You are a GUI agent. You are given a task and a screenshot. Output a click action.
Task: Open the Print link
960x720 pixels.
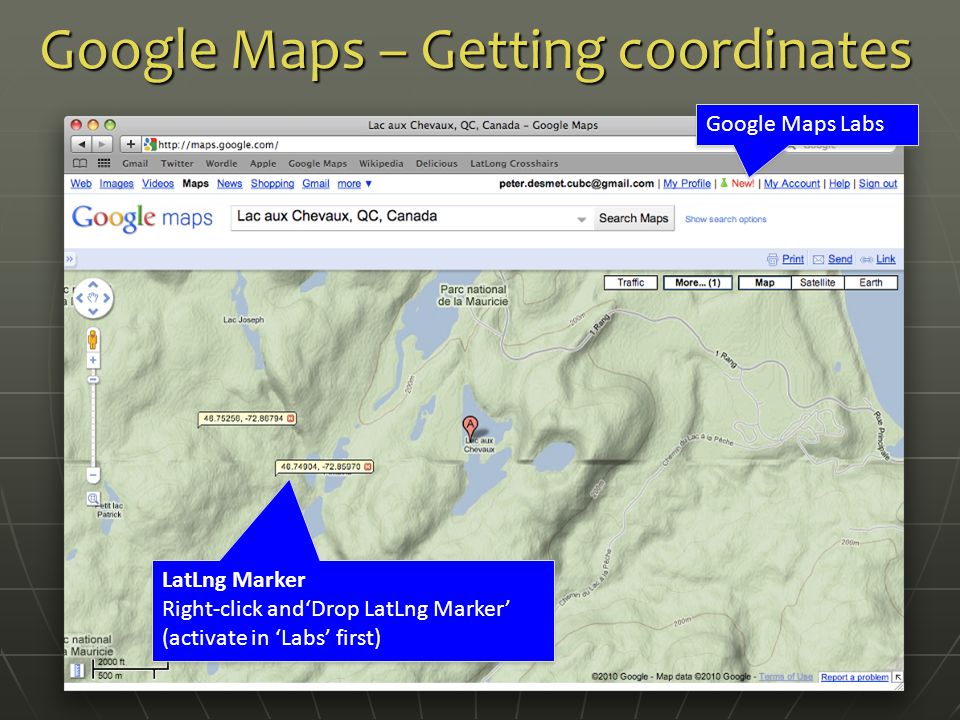pyautogui.click(x=793, y=259)
